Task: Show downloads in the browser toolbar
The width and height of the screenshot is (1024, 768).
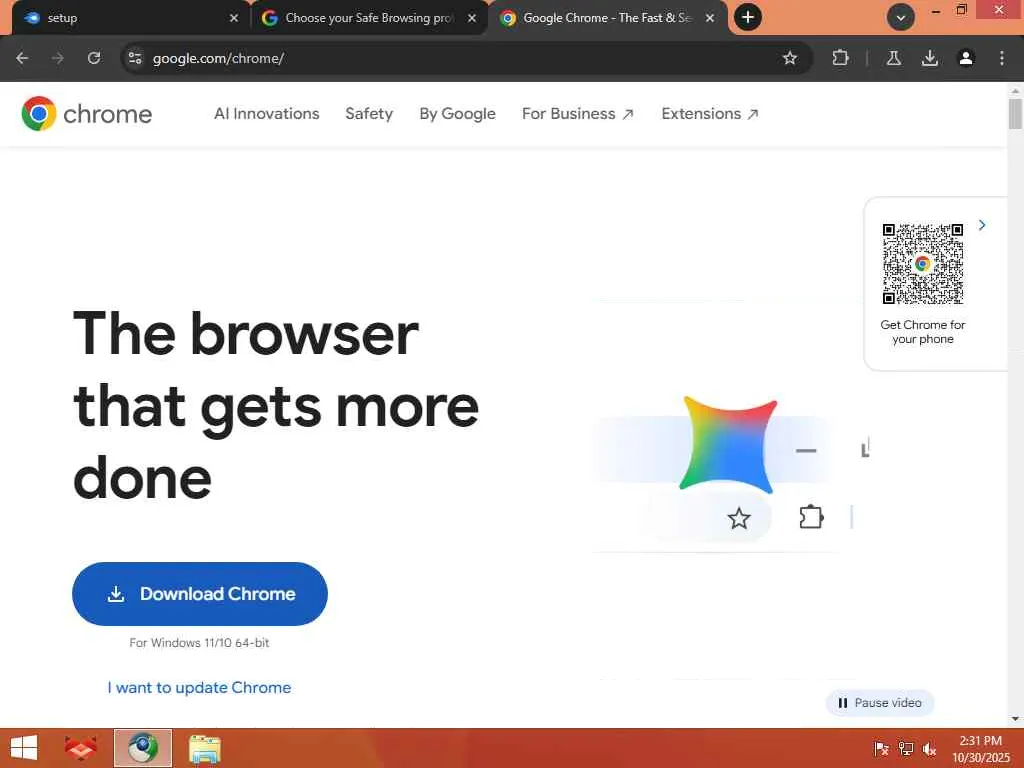Action: pos(929,58)
